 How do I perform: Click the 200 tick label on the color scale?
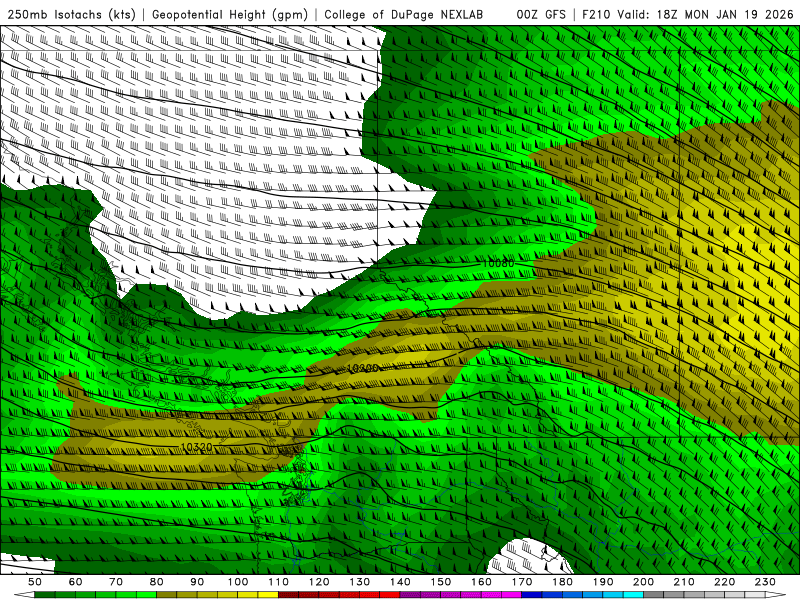643,582
